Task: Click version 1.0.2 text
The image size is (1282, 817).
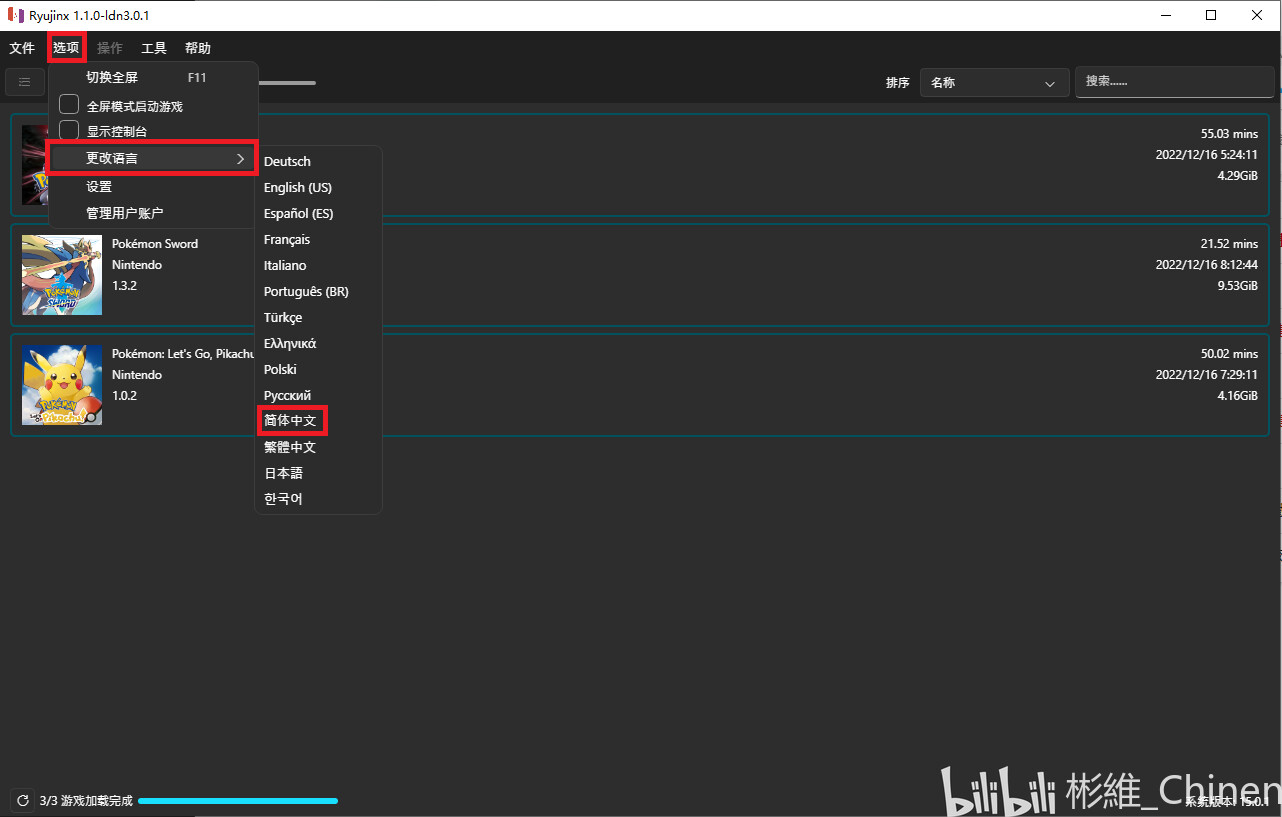Action: point(125,396)
